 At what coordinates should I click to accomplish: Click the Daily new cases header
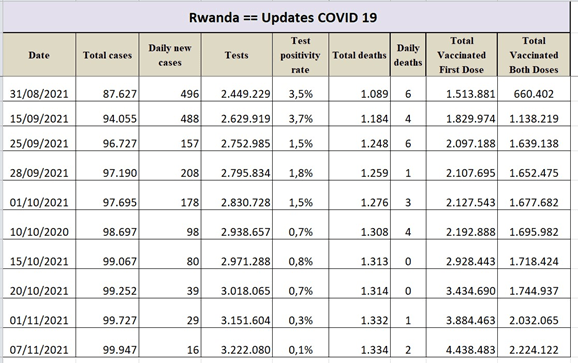(x=170, y=55)
